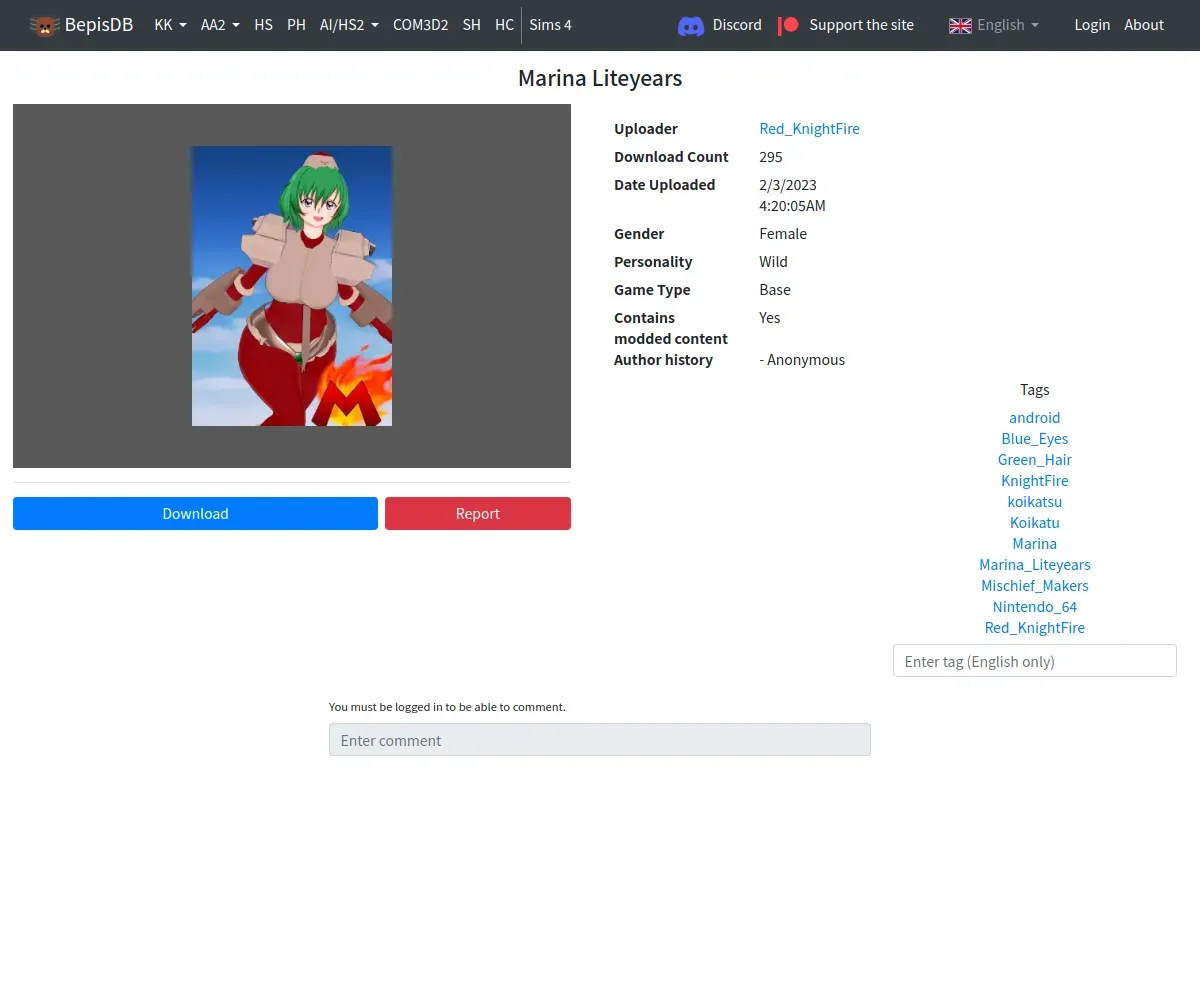1200x1000 pixels.
Task: Click the download count value 295
Action: tap(771, 157)
